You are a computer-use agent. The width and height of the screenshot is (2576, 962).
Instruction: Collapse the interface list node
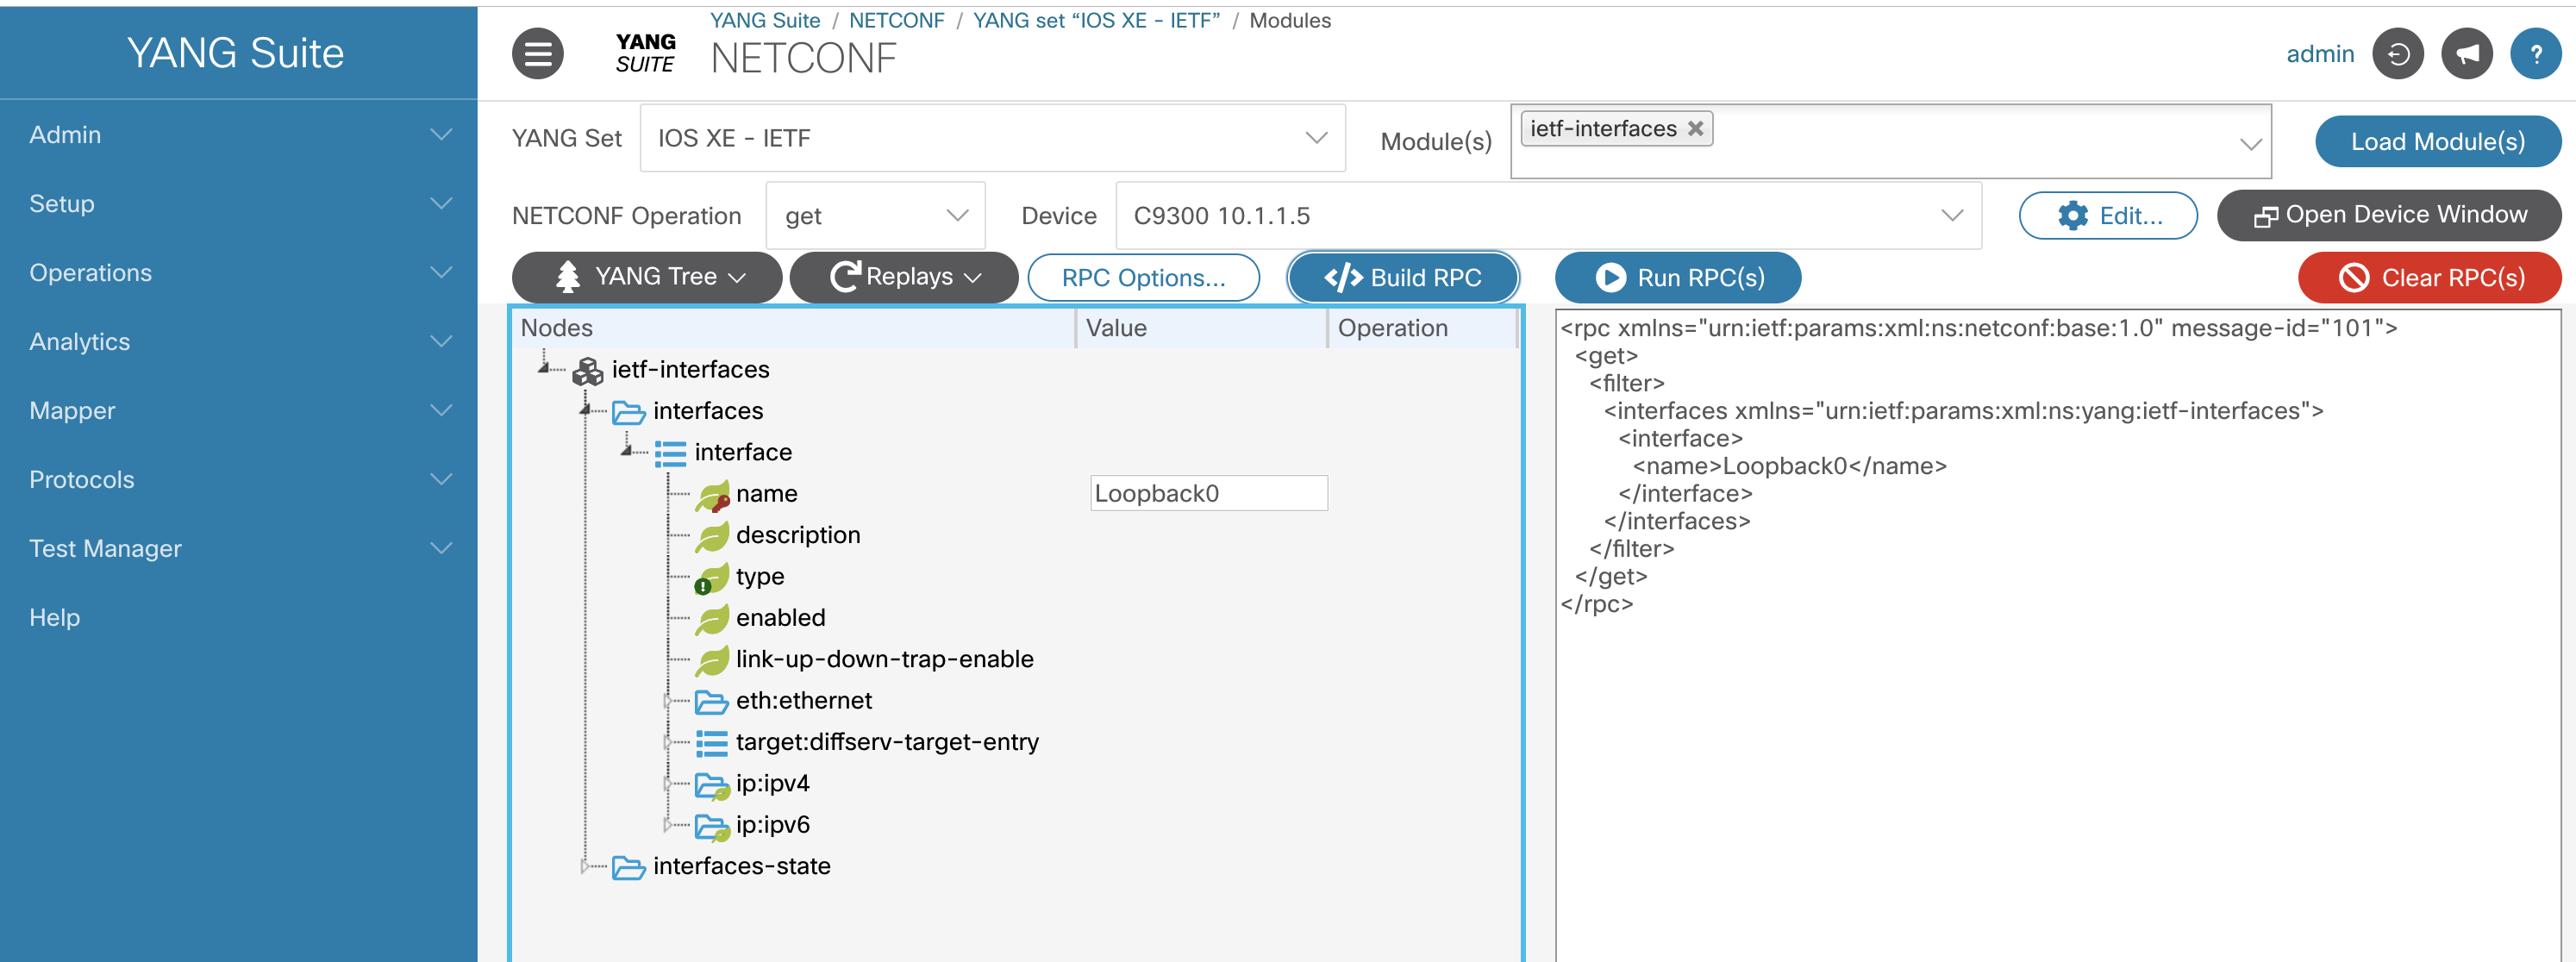tap(627, 452)
